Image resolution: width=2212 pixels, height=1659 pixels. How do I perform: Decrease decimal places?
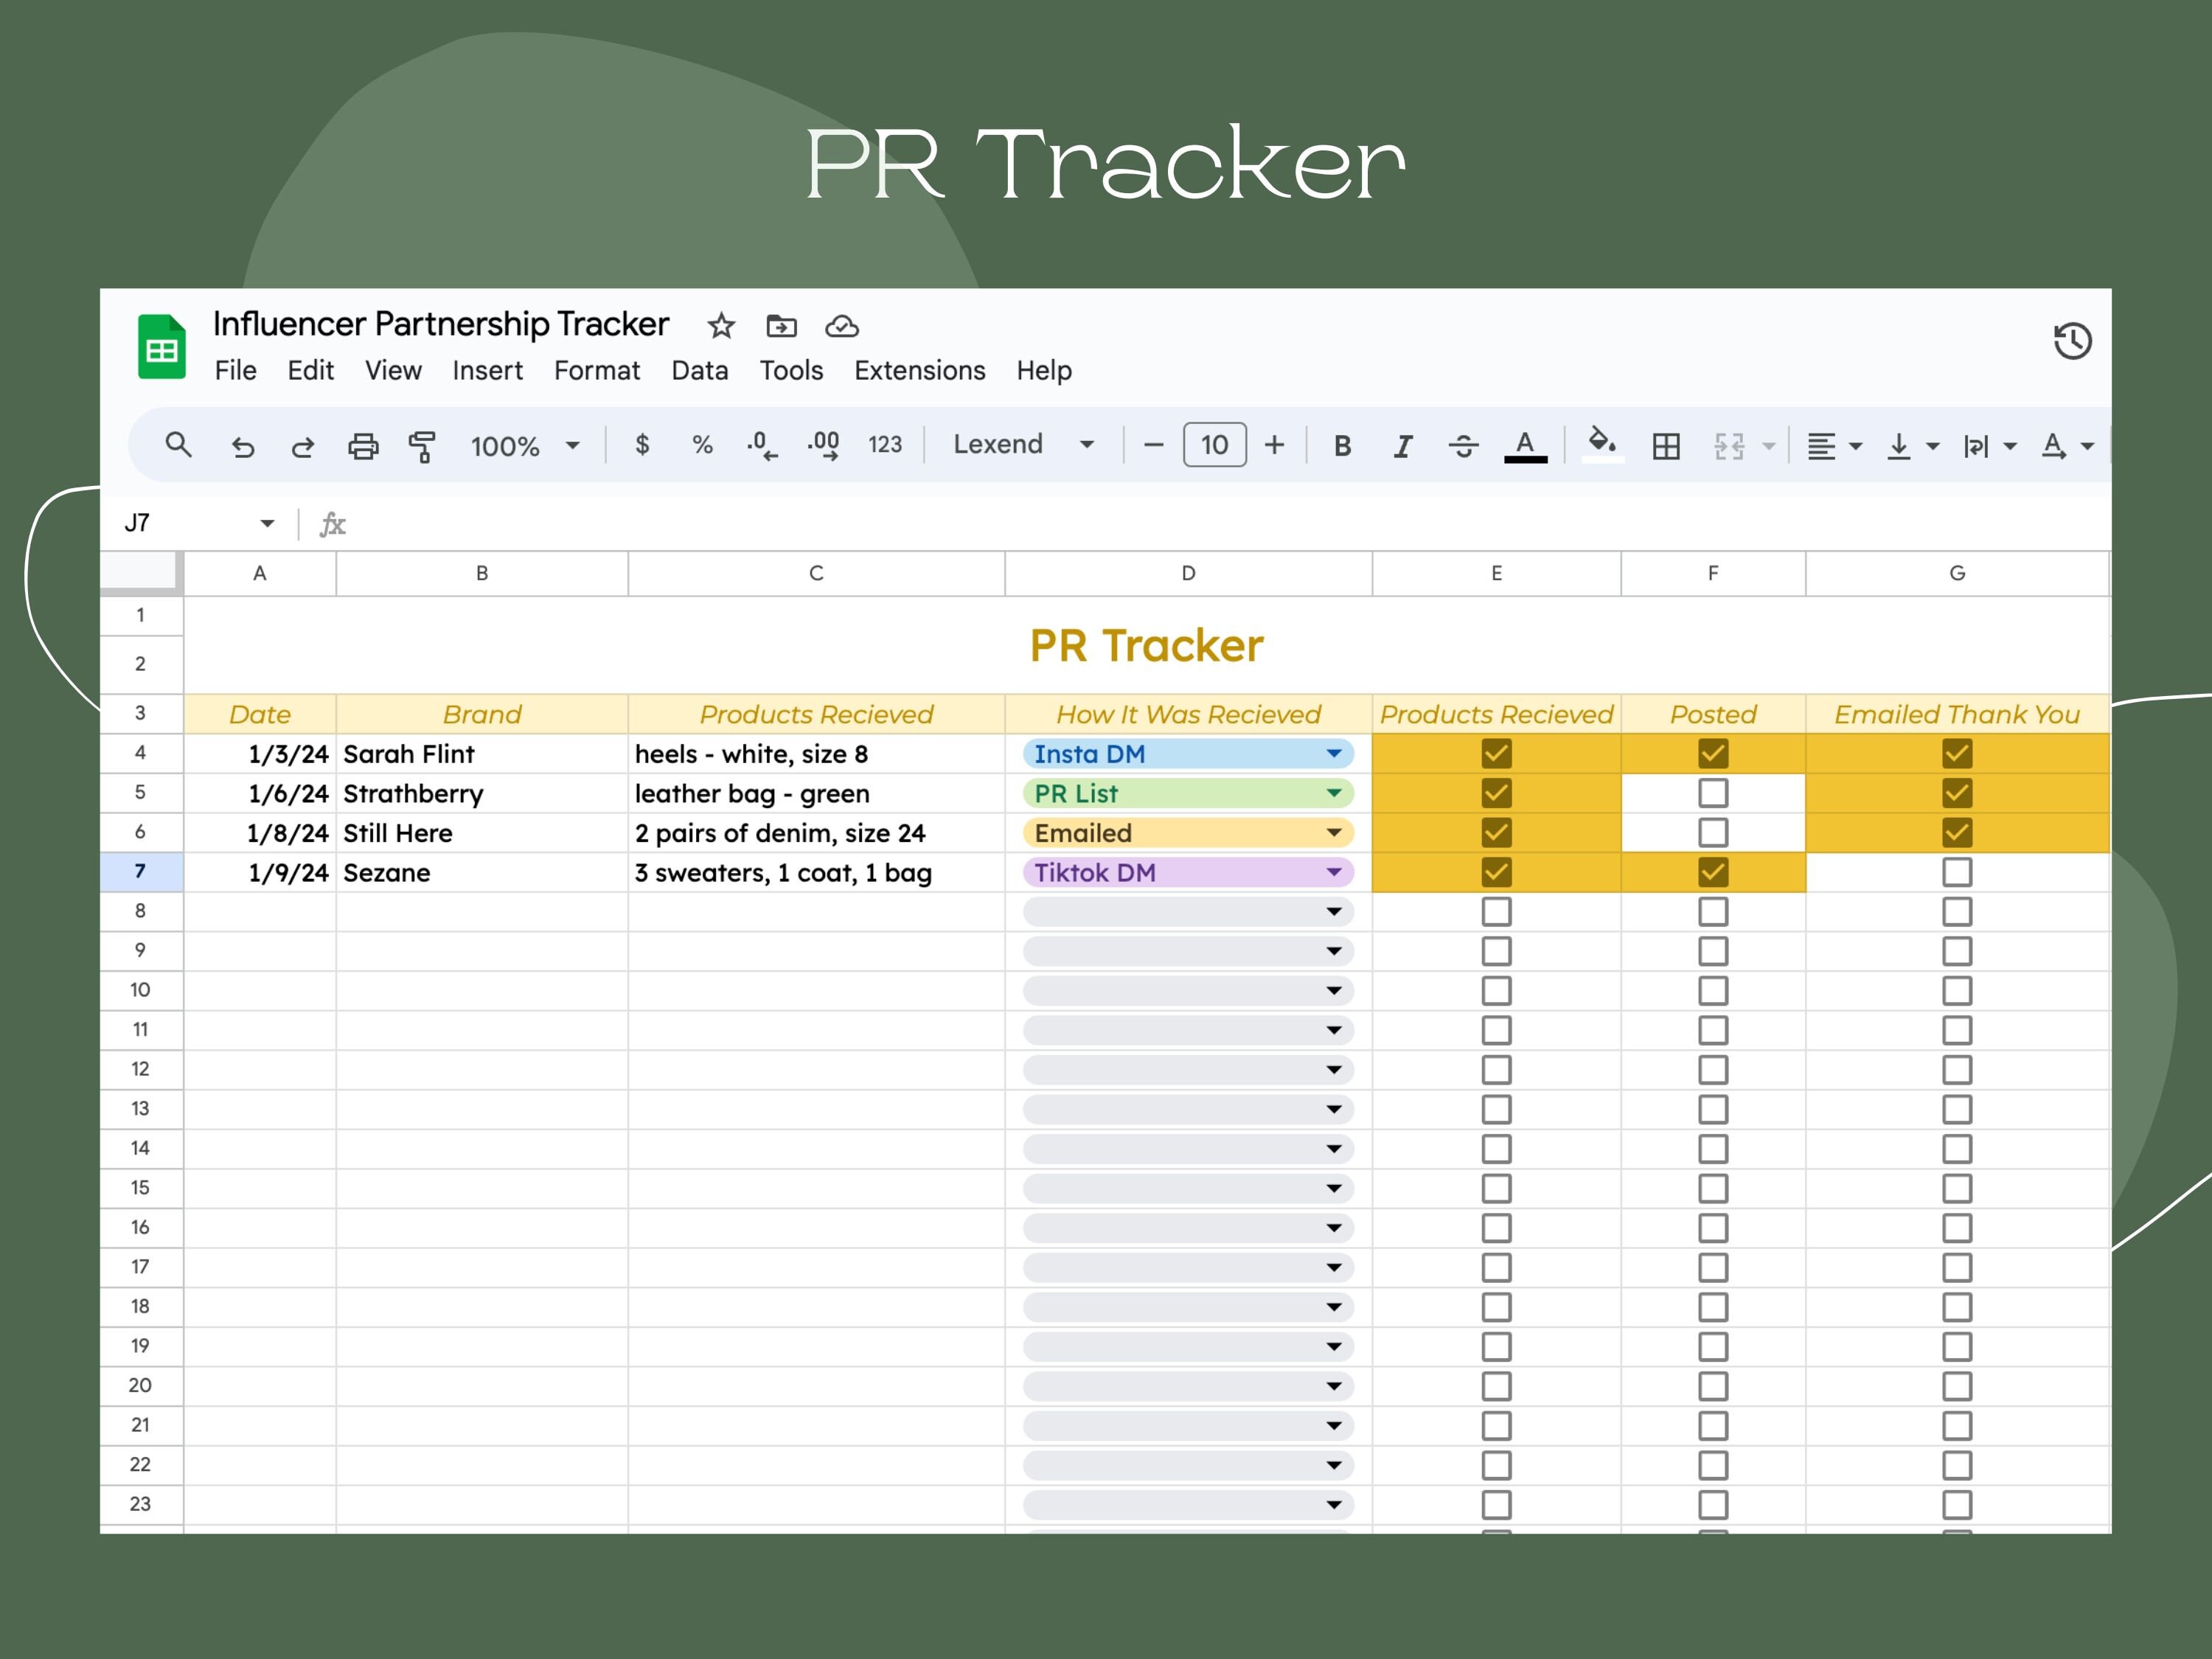coord(760,445)
